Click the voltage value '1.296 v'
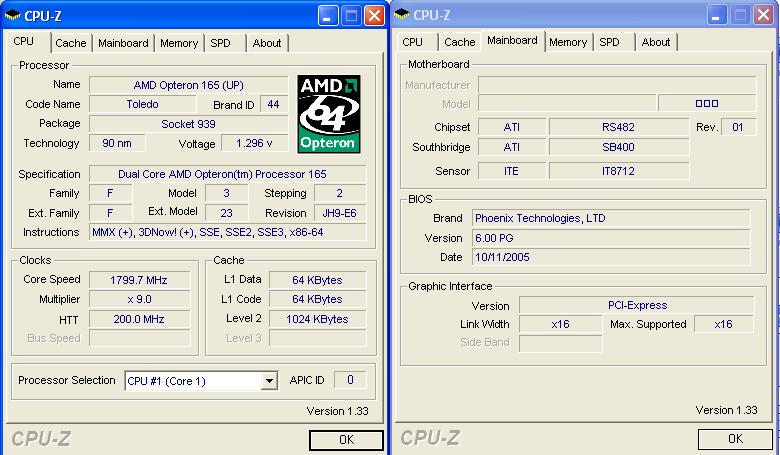 [254, 143]
